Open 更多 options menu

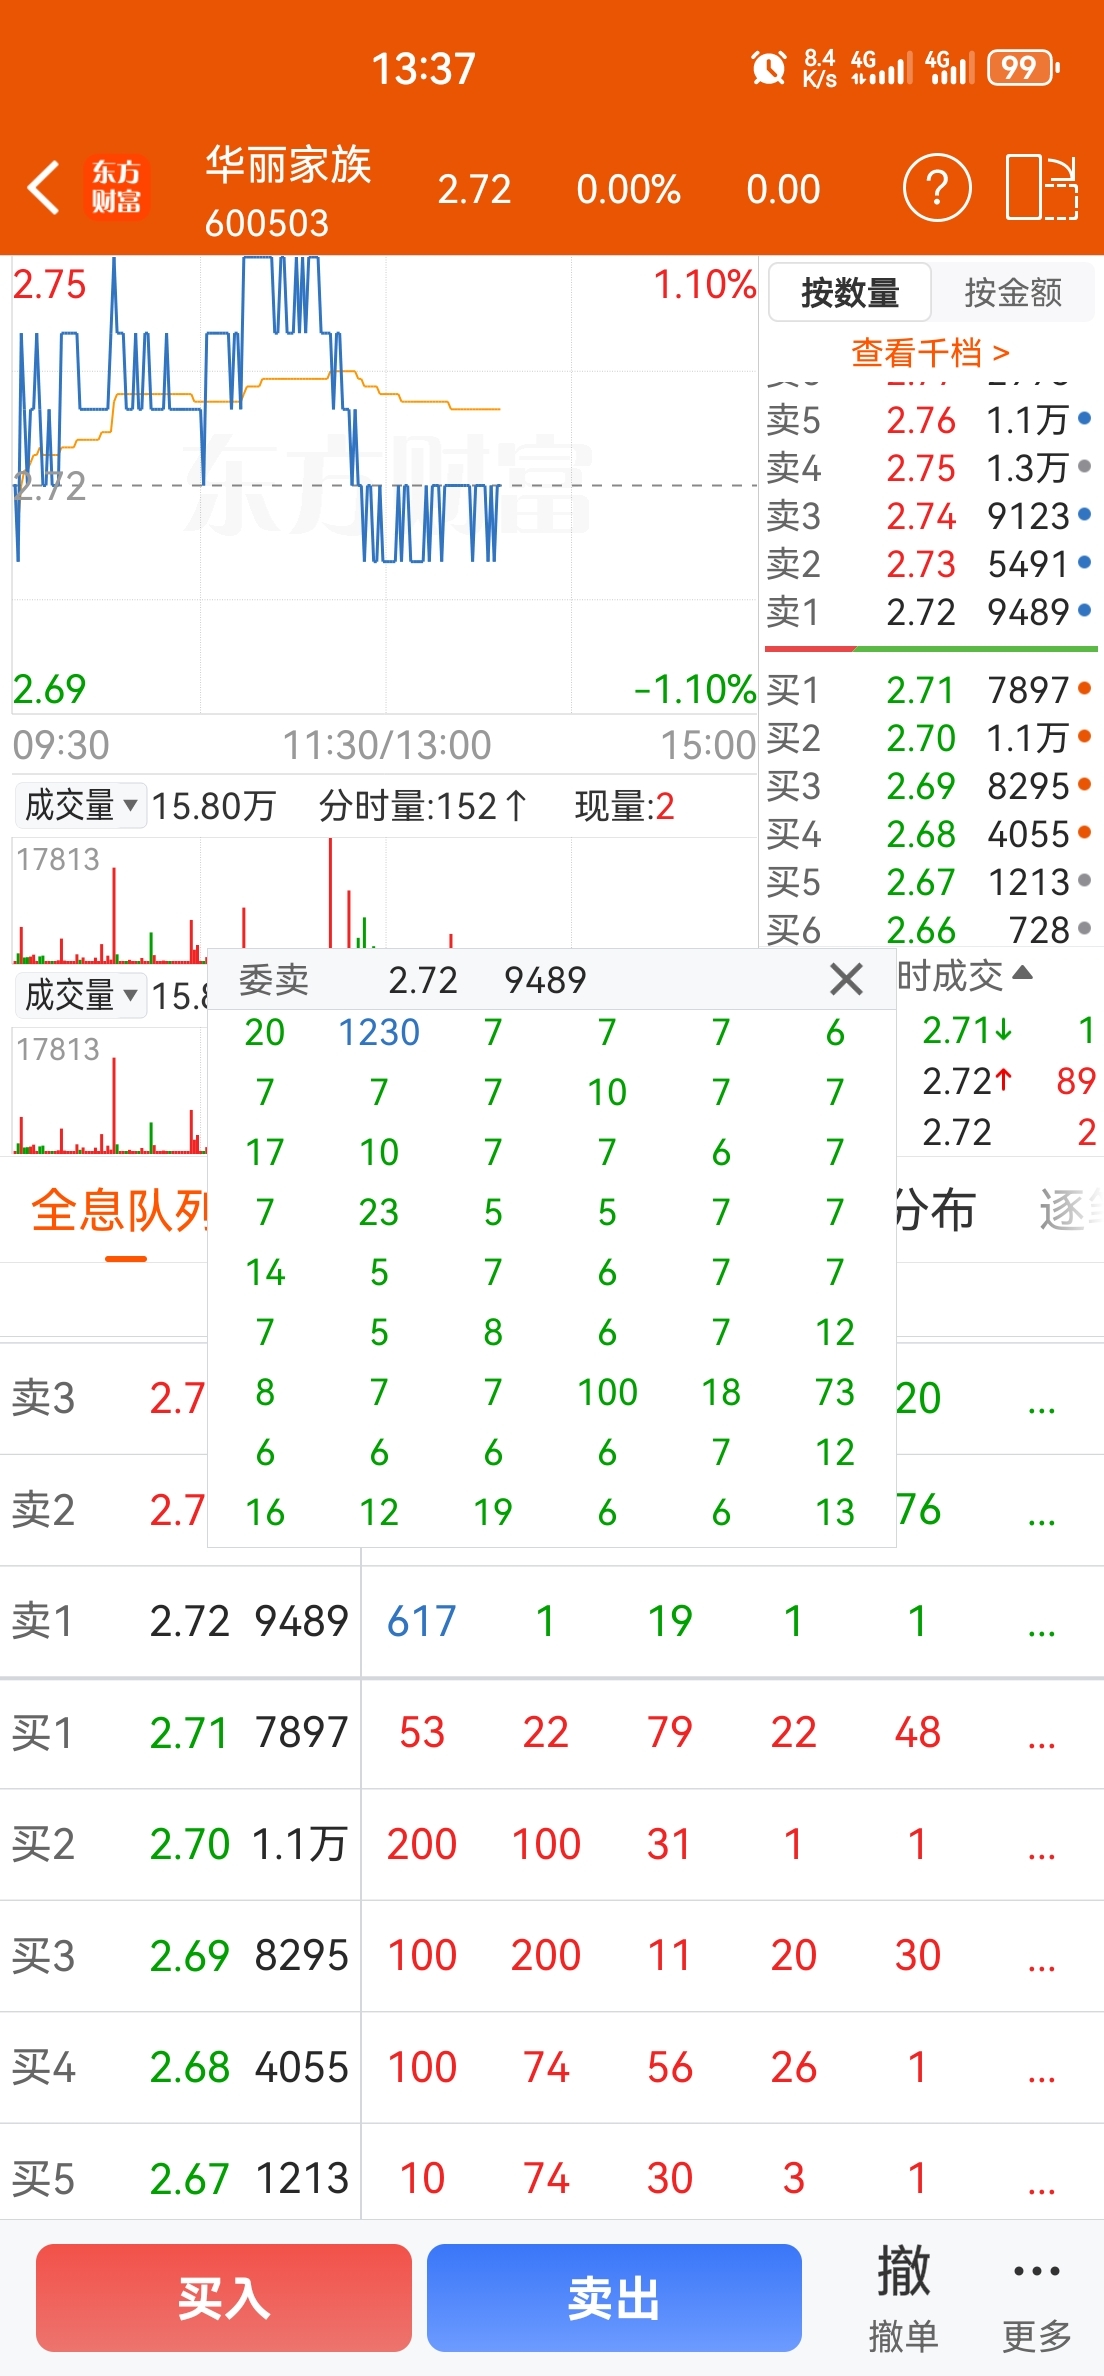(x=1037, y=2297)
